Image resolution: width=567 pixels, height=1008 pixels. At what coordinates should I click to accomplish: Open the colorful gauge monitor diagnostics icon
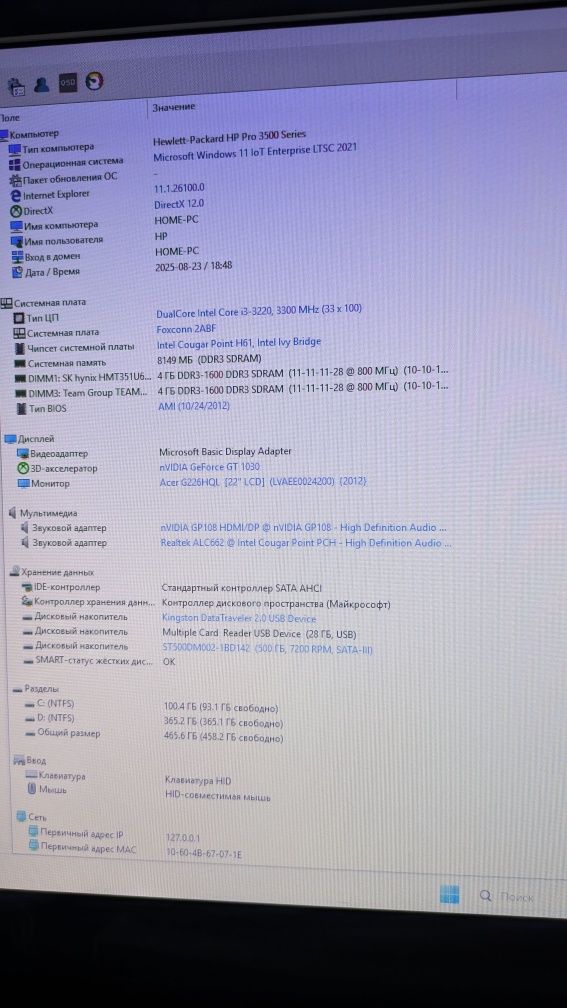click(94, 82)
